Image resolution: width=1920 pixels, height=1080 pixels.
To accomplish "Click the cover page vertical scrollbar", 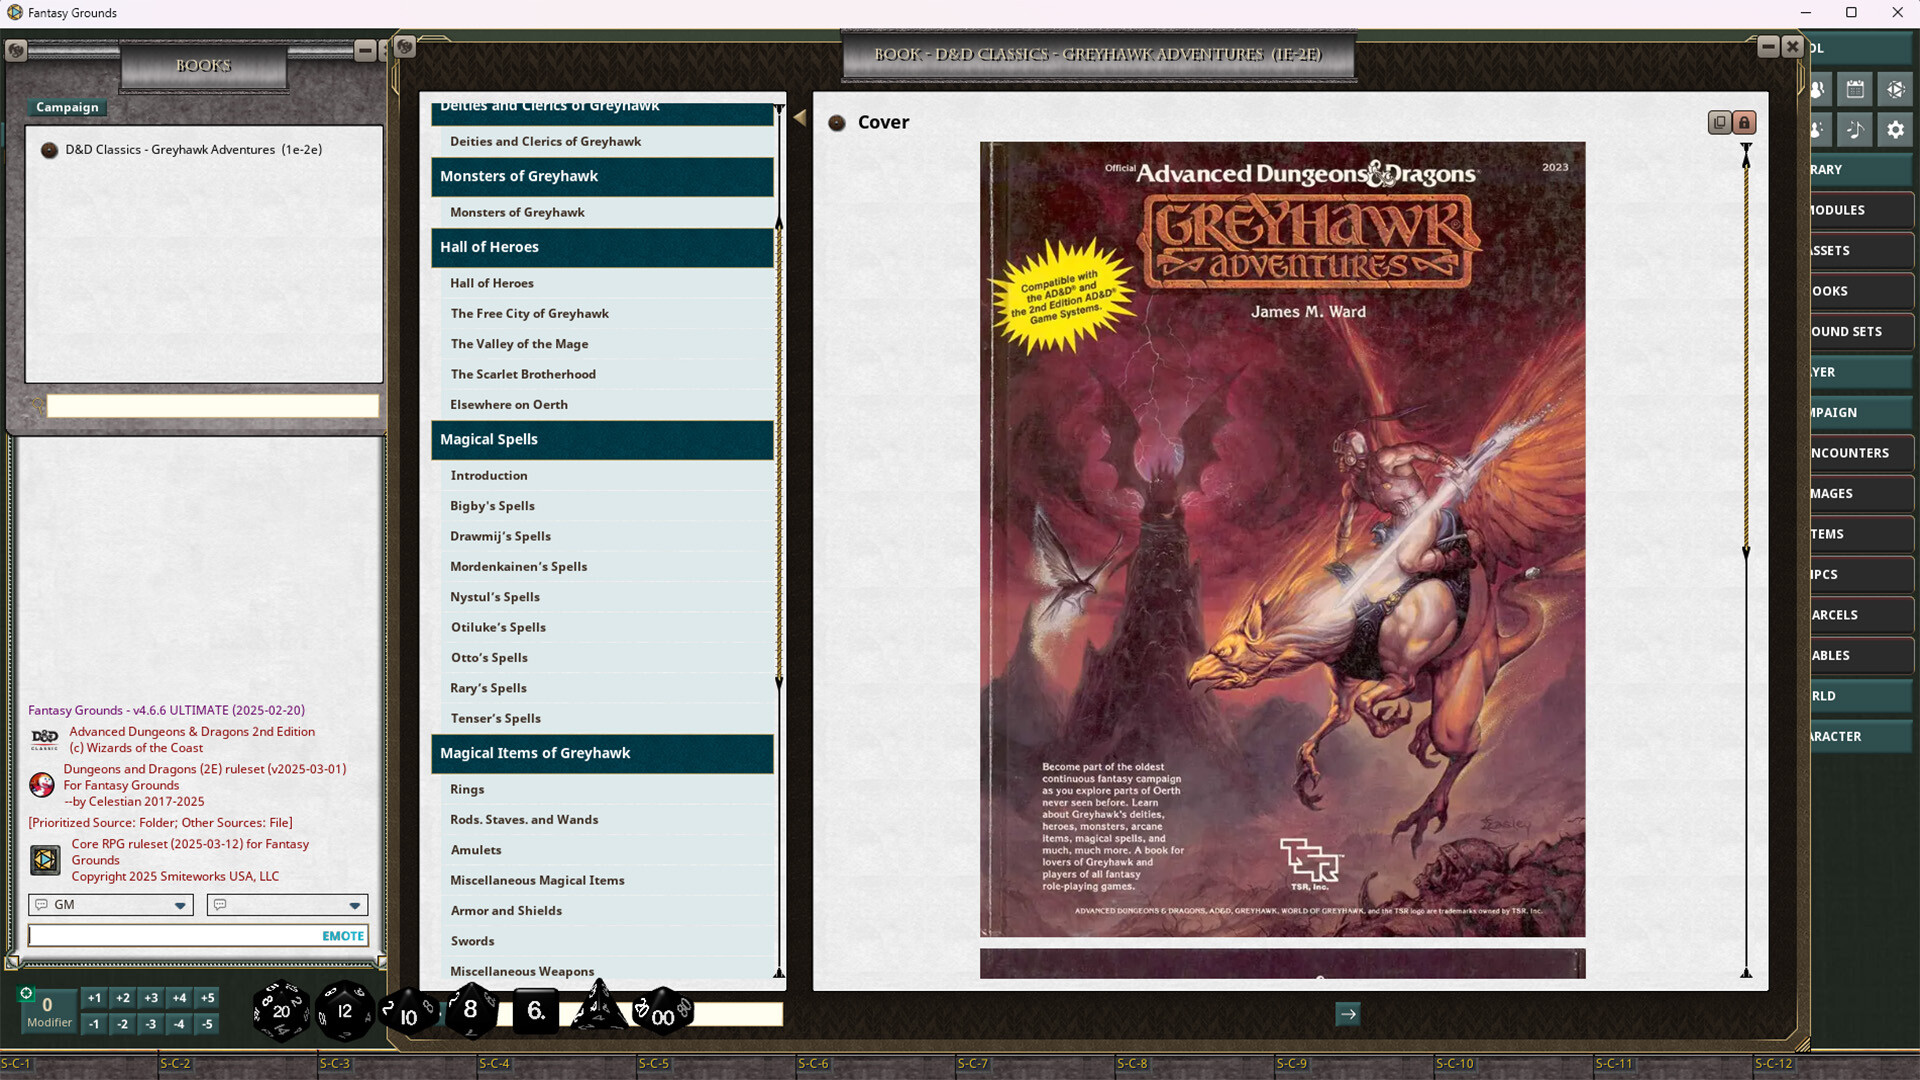I will [1746, 350].
